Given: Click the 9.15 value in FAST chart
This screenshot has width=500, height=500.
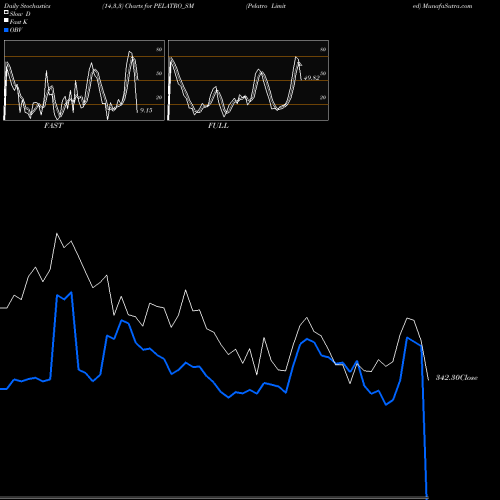Looking at the screenshot, I should point(146,110).
